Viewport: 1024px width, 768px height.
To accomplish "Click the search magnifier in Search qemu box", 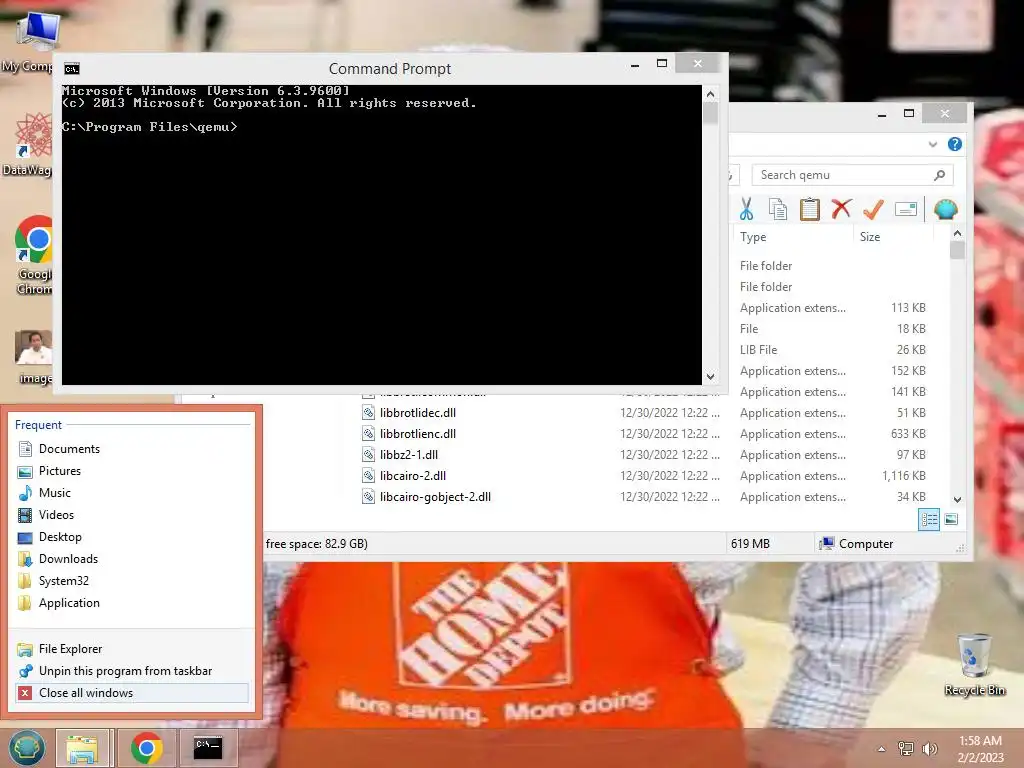I will (x=939, y=175).
